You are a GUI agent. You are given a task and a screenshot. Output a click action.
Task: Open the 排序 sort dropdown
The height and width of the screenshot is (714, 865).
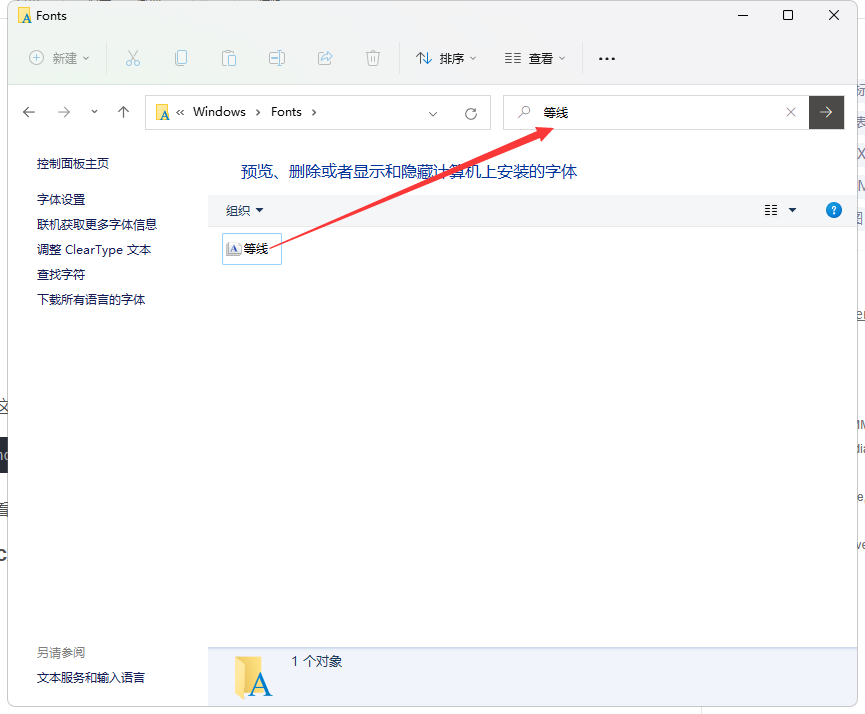pyautogui.click(x=445, y=58)
